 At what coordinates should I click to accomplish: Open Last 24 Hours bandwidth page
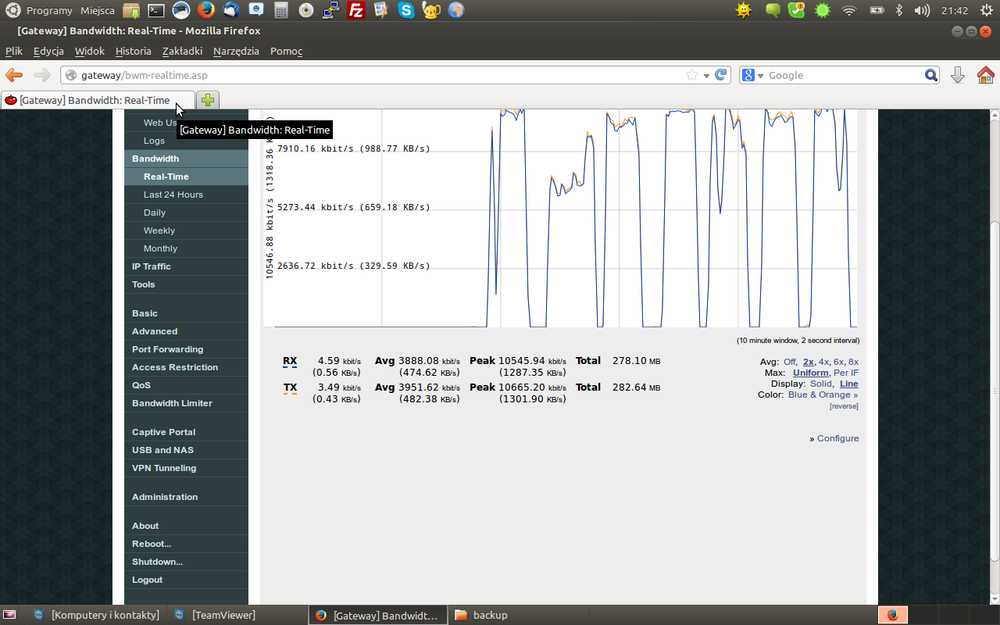coord(173,195)
